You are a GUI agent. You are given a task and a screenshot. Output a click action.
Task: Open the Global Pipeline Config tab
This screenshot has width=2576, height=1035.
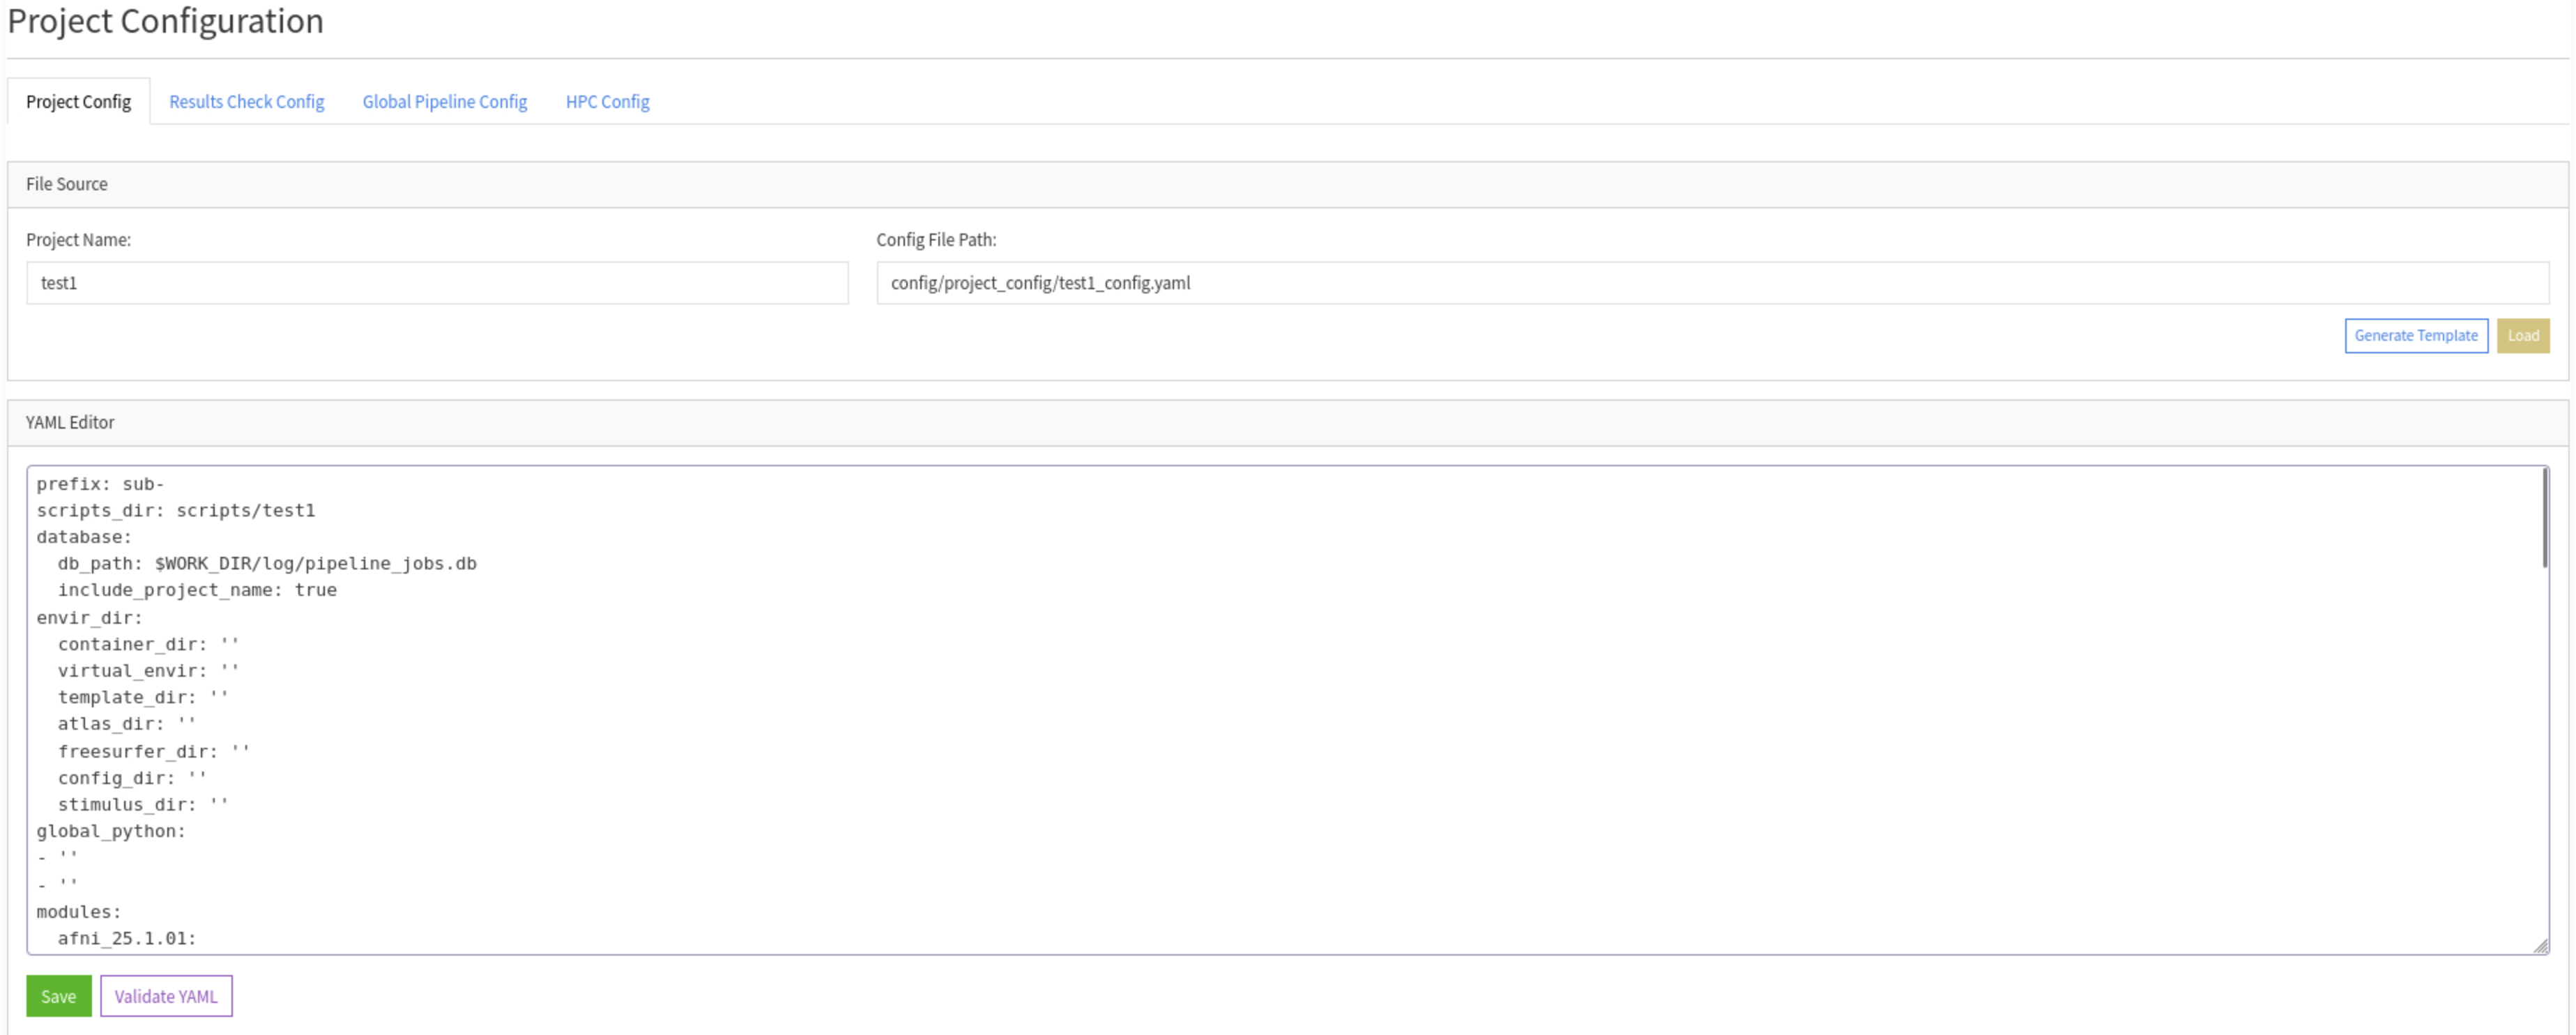click(x=444, y=102)
